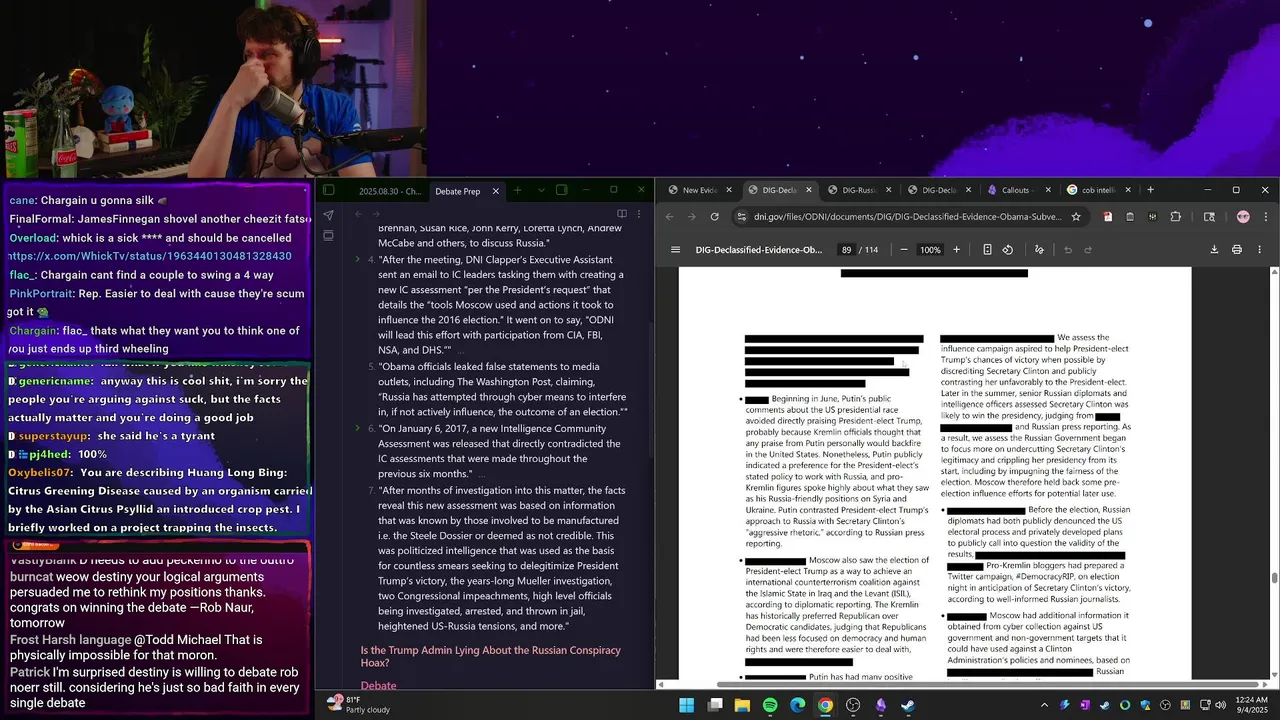
Task: Click the PDF zoom percentage field
Action: 930,250
